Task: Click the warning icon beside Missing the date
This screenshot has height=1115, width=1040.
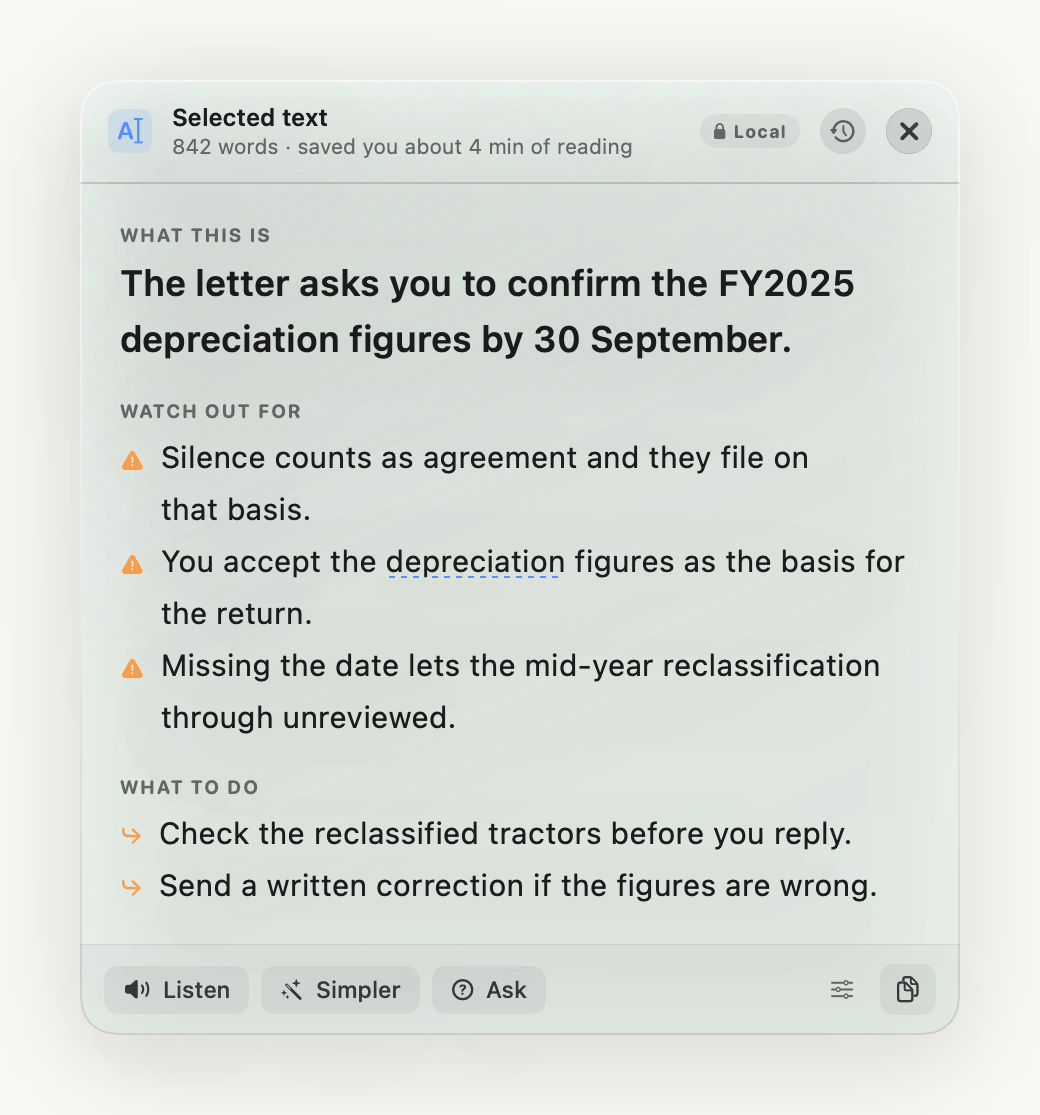Action: (x=132, y=668)
